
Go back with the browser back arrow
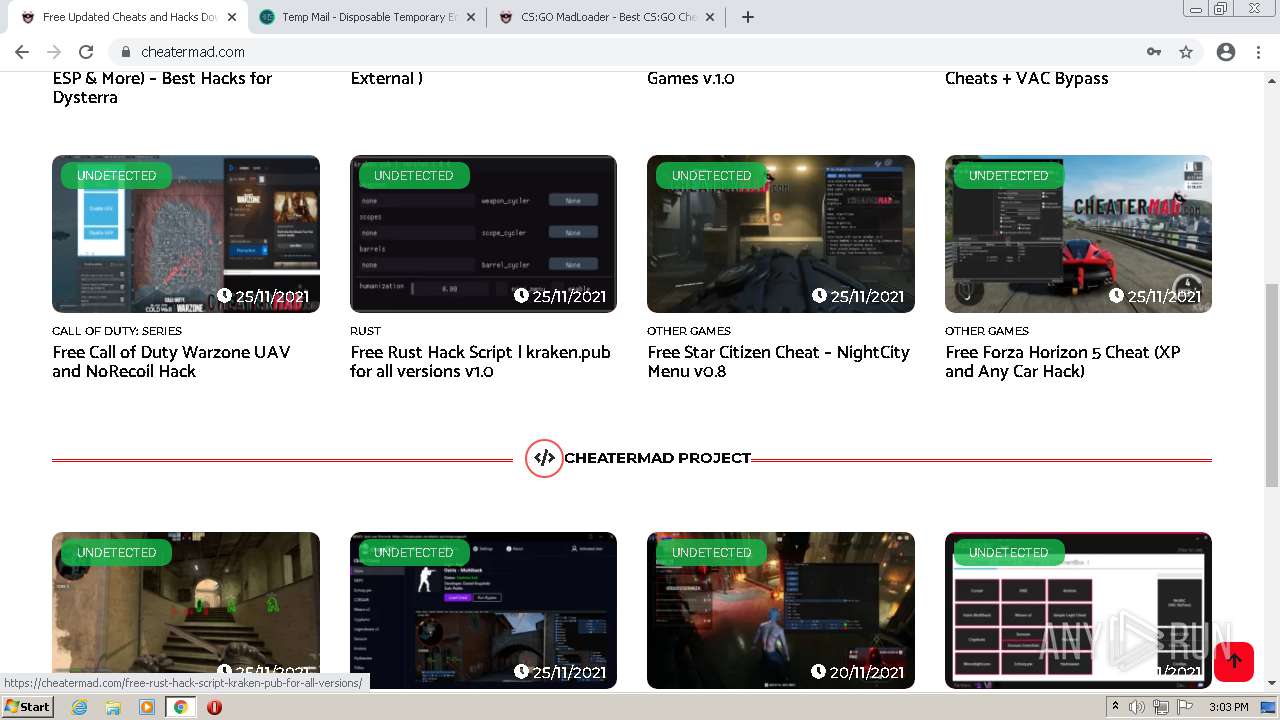pos(22,52)
